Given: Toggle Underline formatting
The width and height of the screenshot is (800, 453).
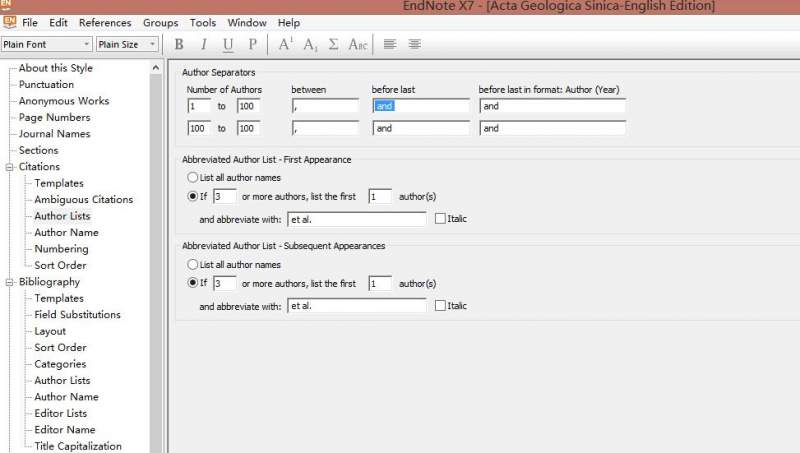Looking at the screenshot, I should coord(228,44).
